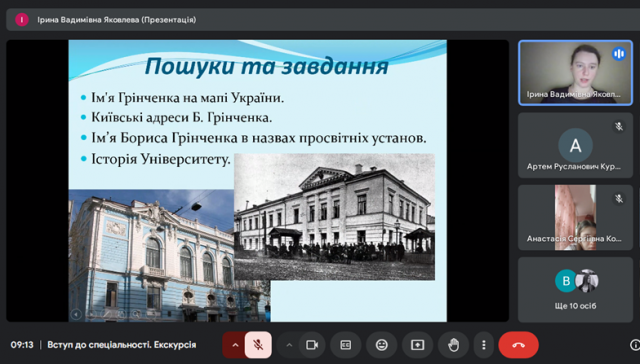This screenshot has width=640, height=364.
Task: Open the 'Ще 10 осіб' participants tile
Action: click(x=576, y=290)
